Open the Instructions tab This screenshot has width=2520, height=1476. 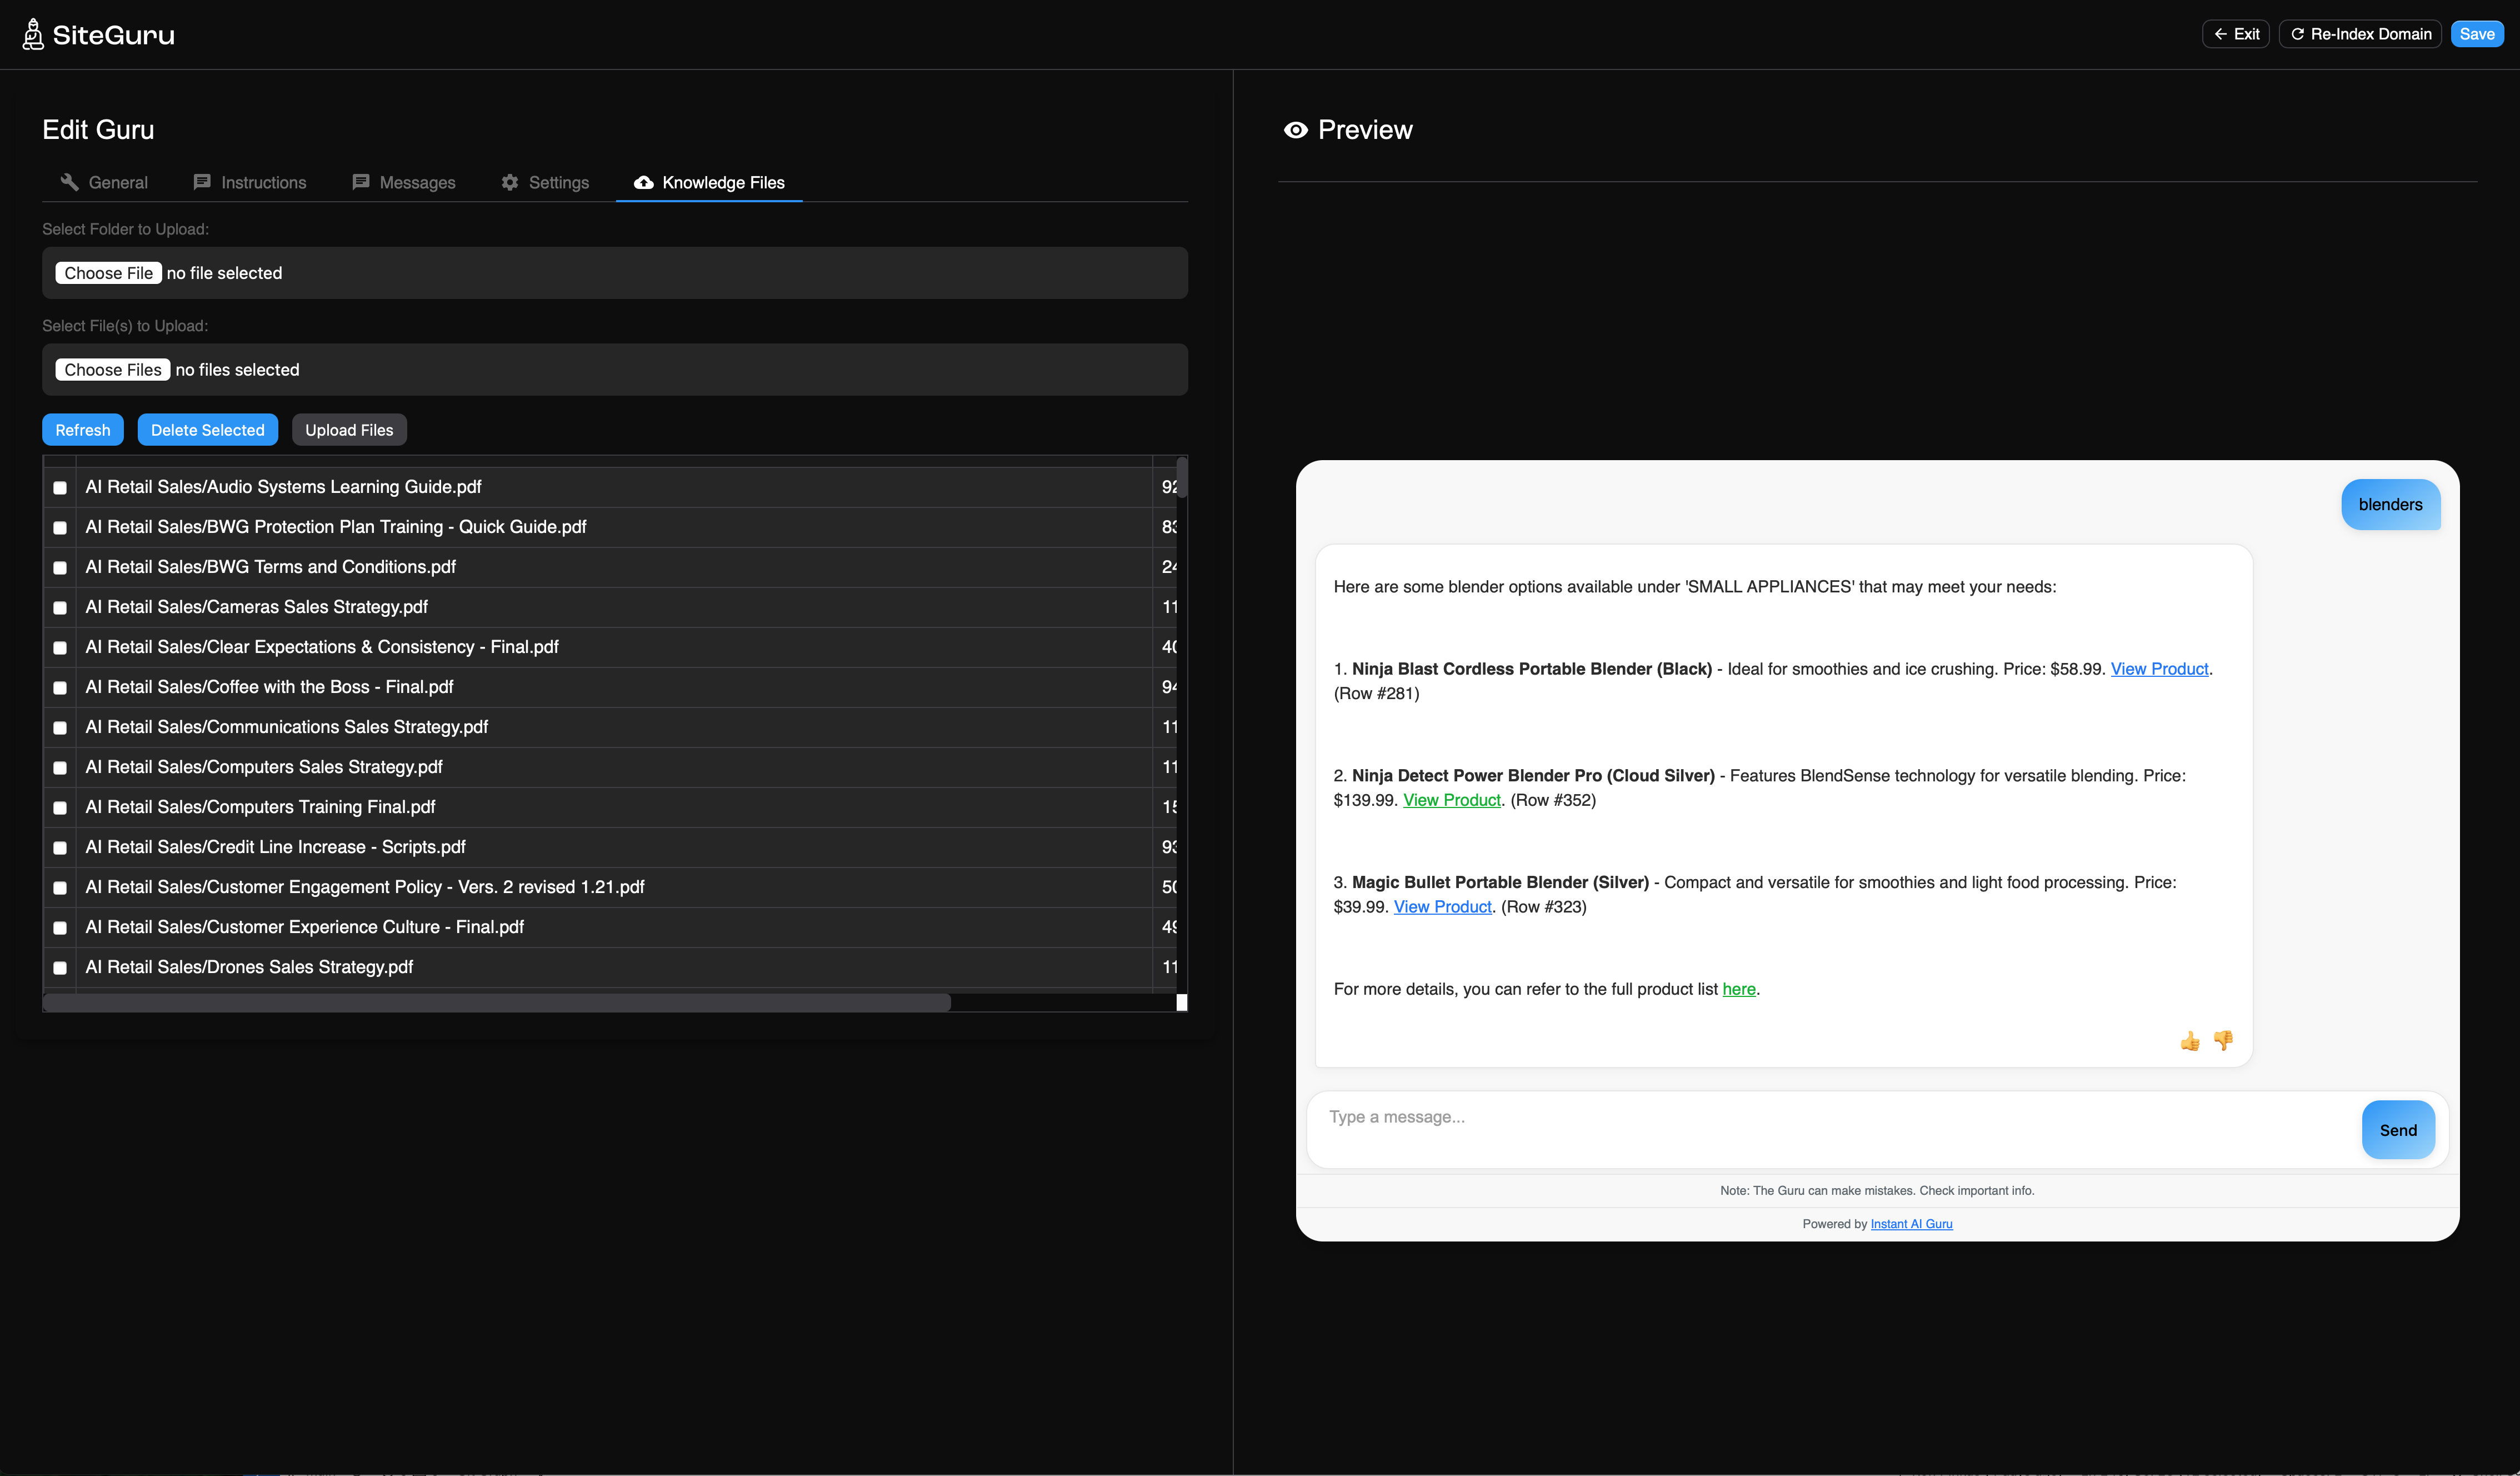(250, 182)
